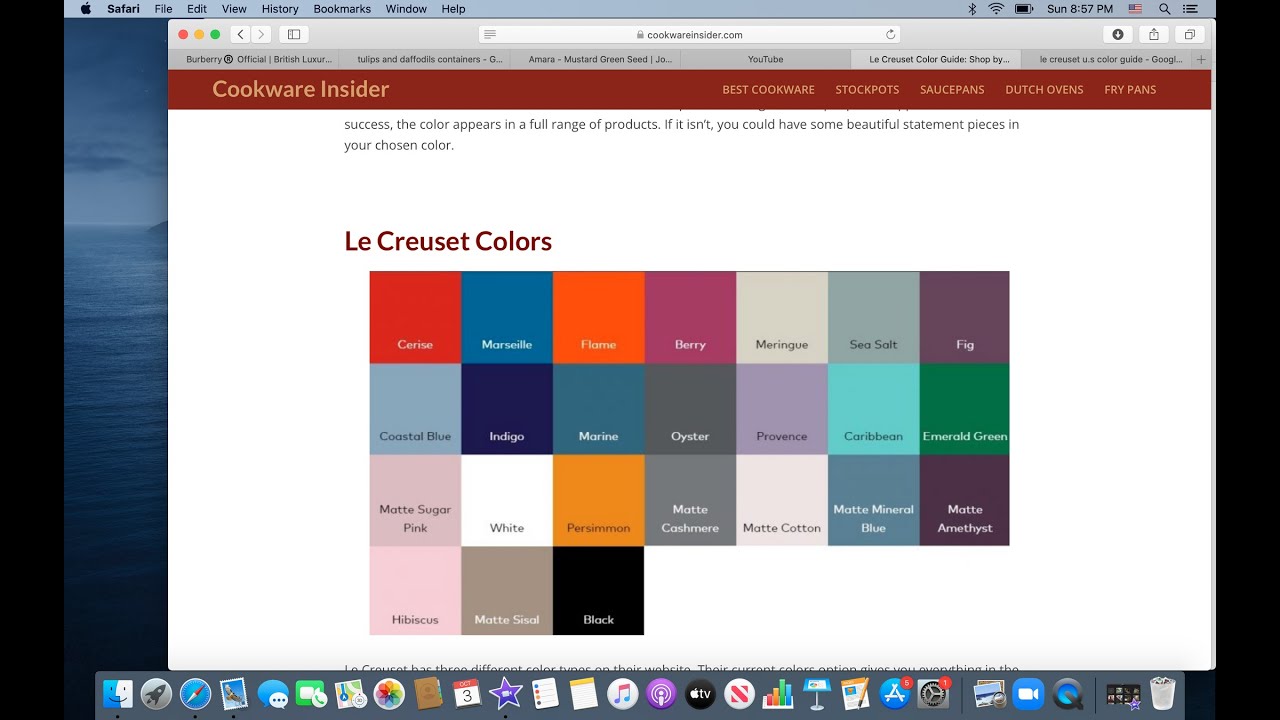
Task: Open Calendar app in the dock
Action: tap(467, 693)
